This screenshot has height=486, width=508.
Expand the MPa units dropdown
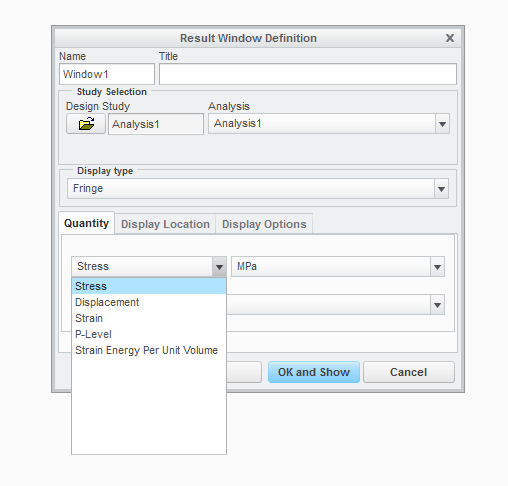point(437,267)
